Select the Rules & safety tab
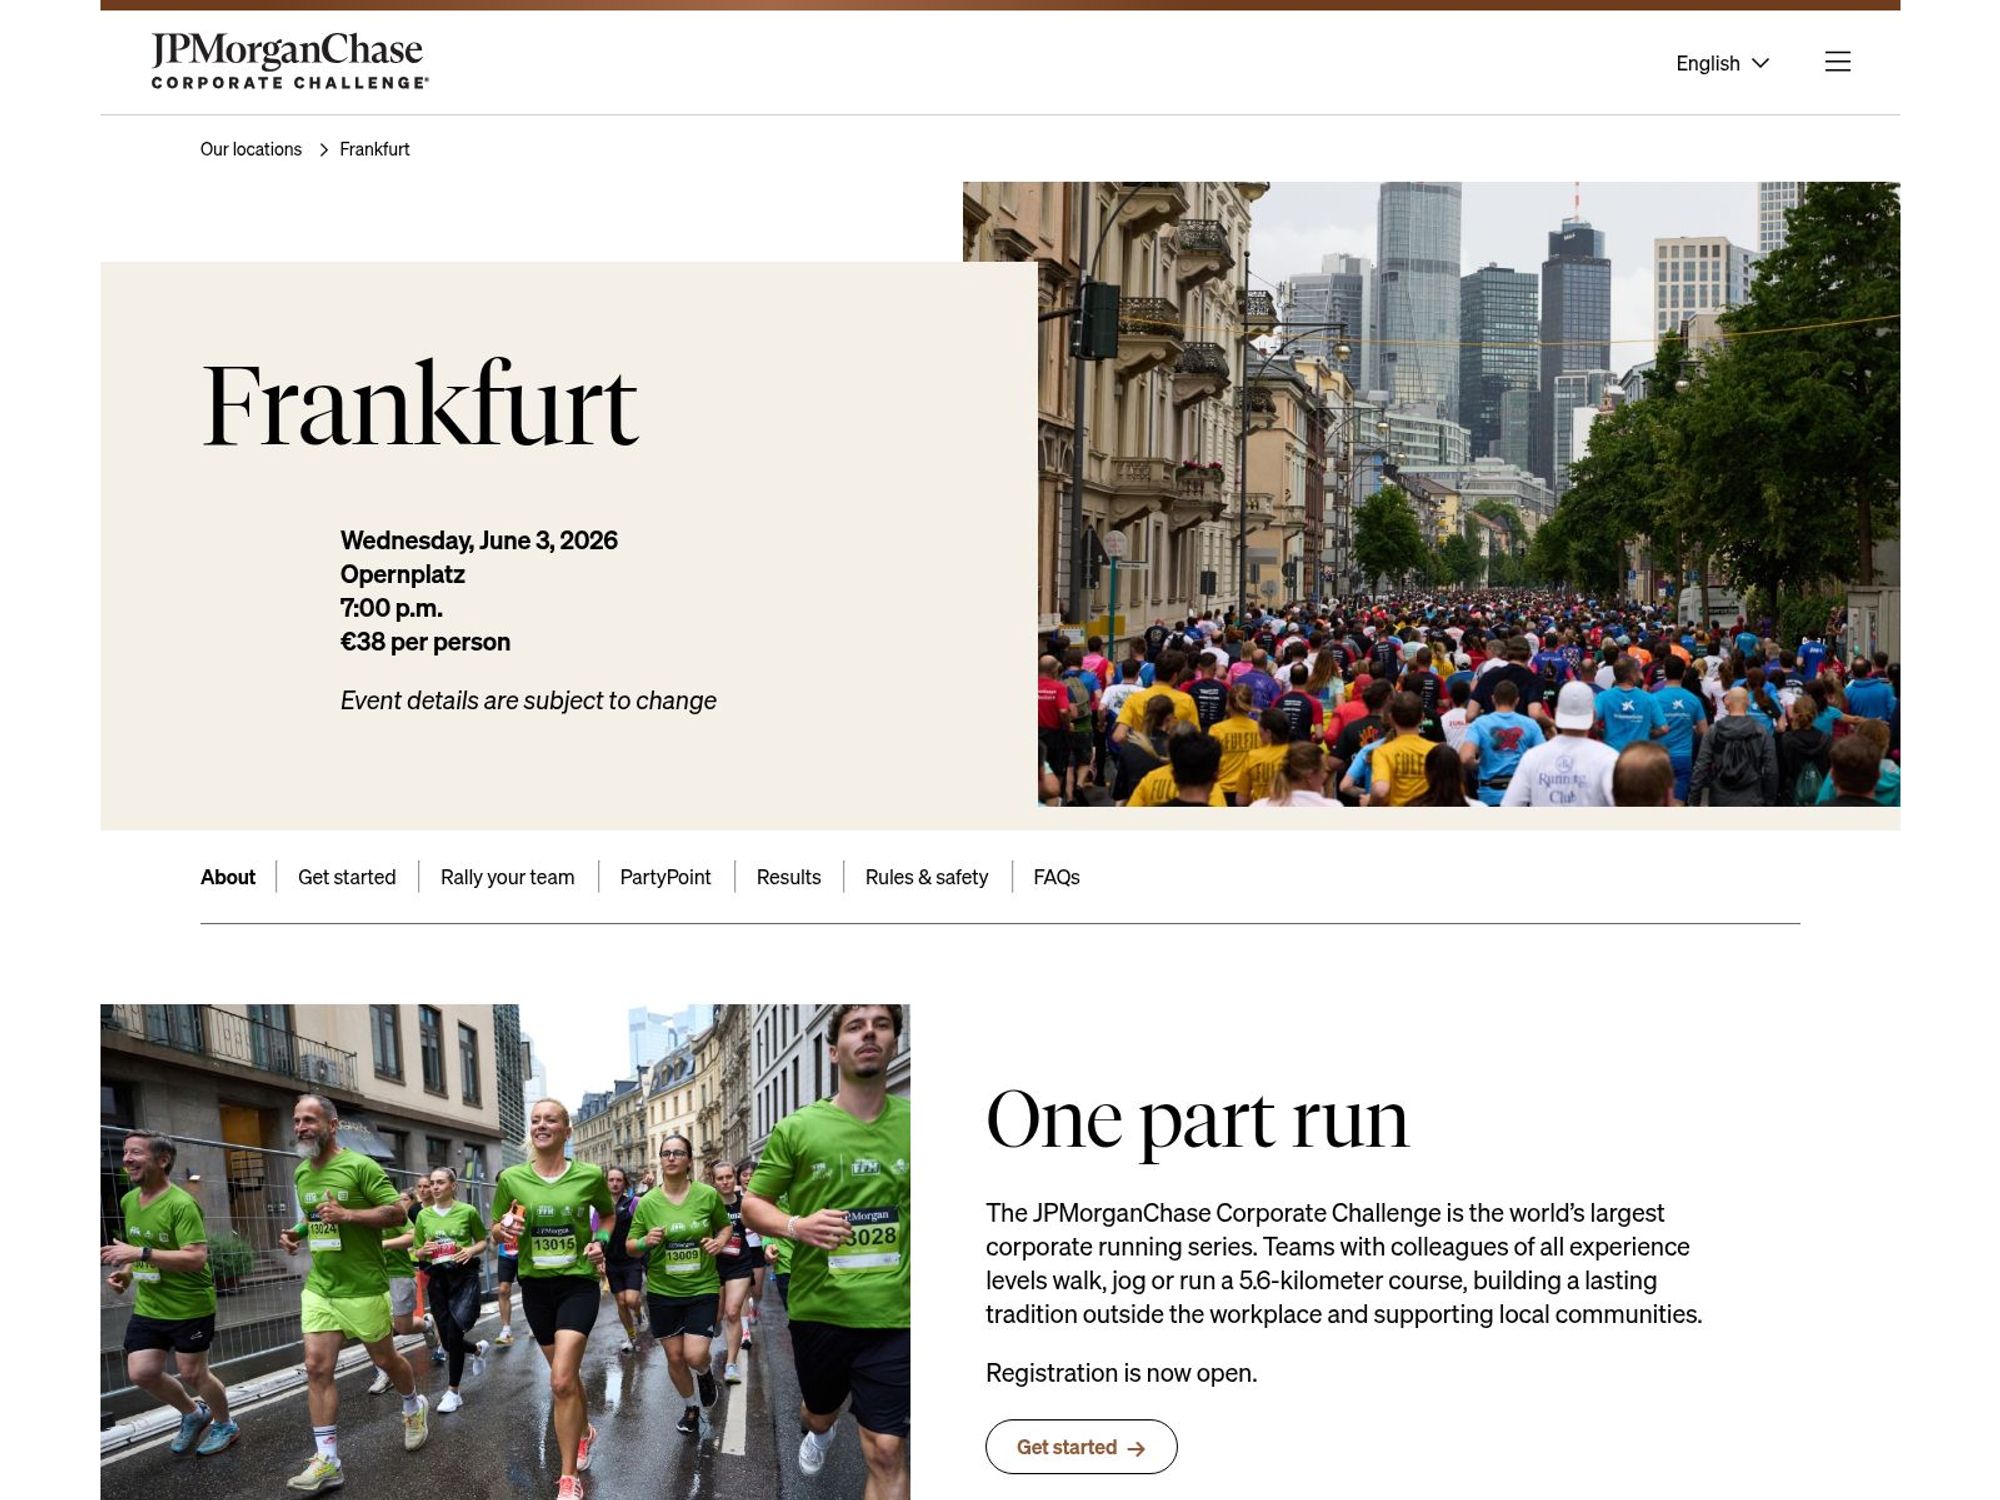This screenshot has height=1500, width=2000. tap(927, 877)
